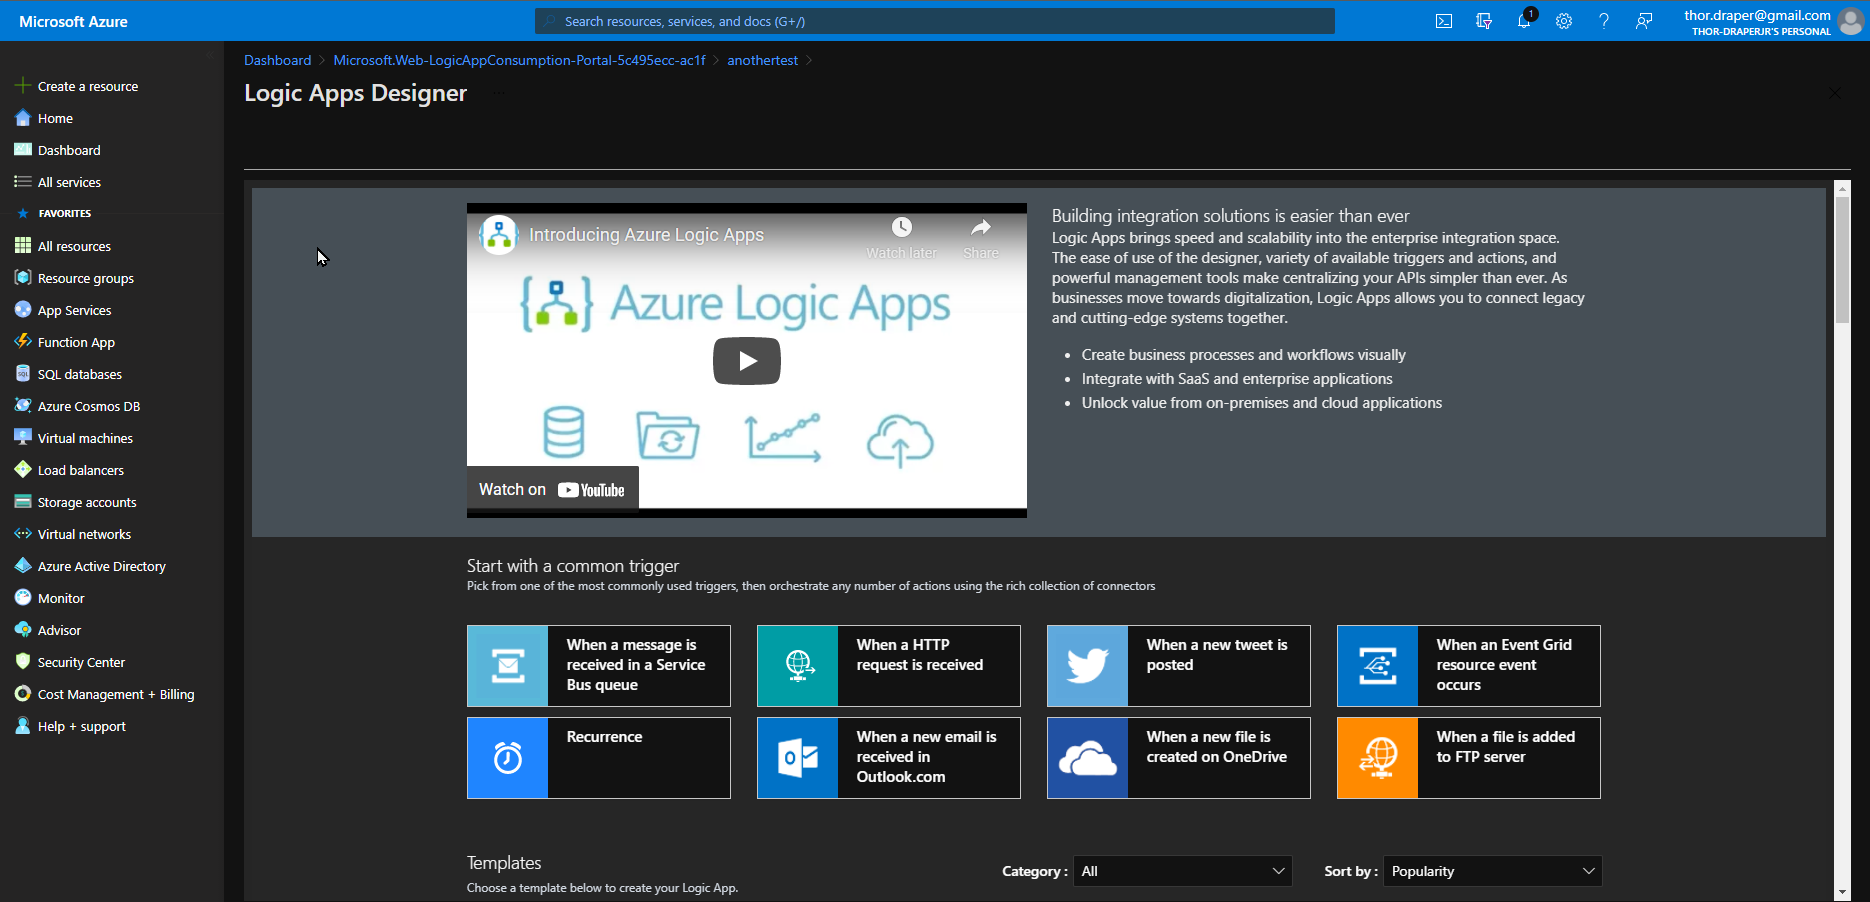Click the scrollbar down arrow

click(x=1842, y=892)
